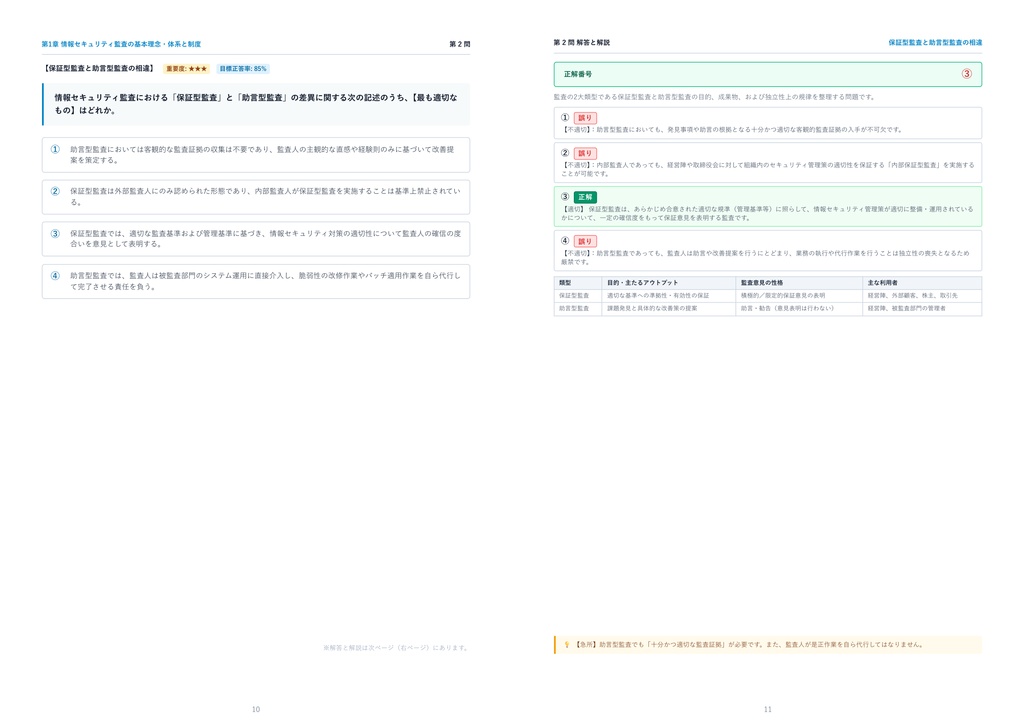
Task: Click explanation ④ text about 独立性の喪失
Action: tap(765, 257)
